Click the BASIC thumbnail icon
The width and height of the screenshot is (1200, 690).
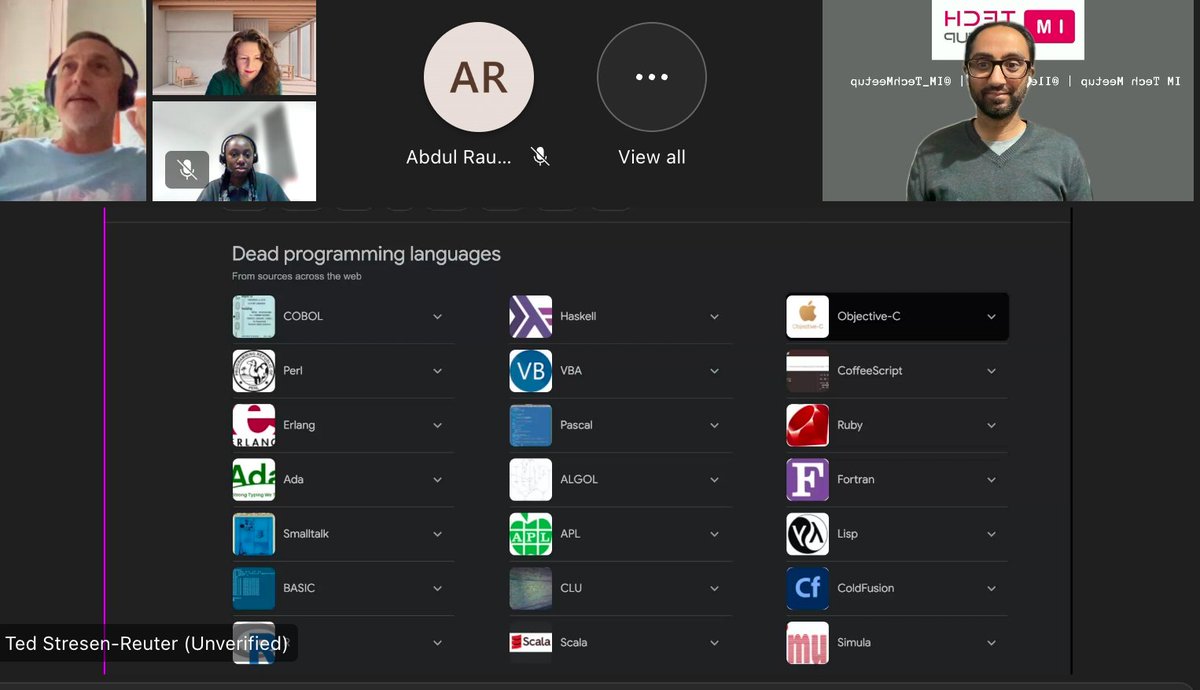coord(254,588)
